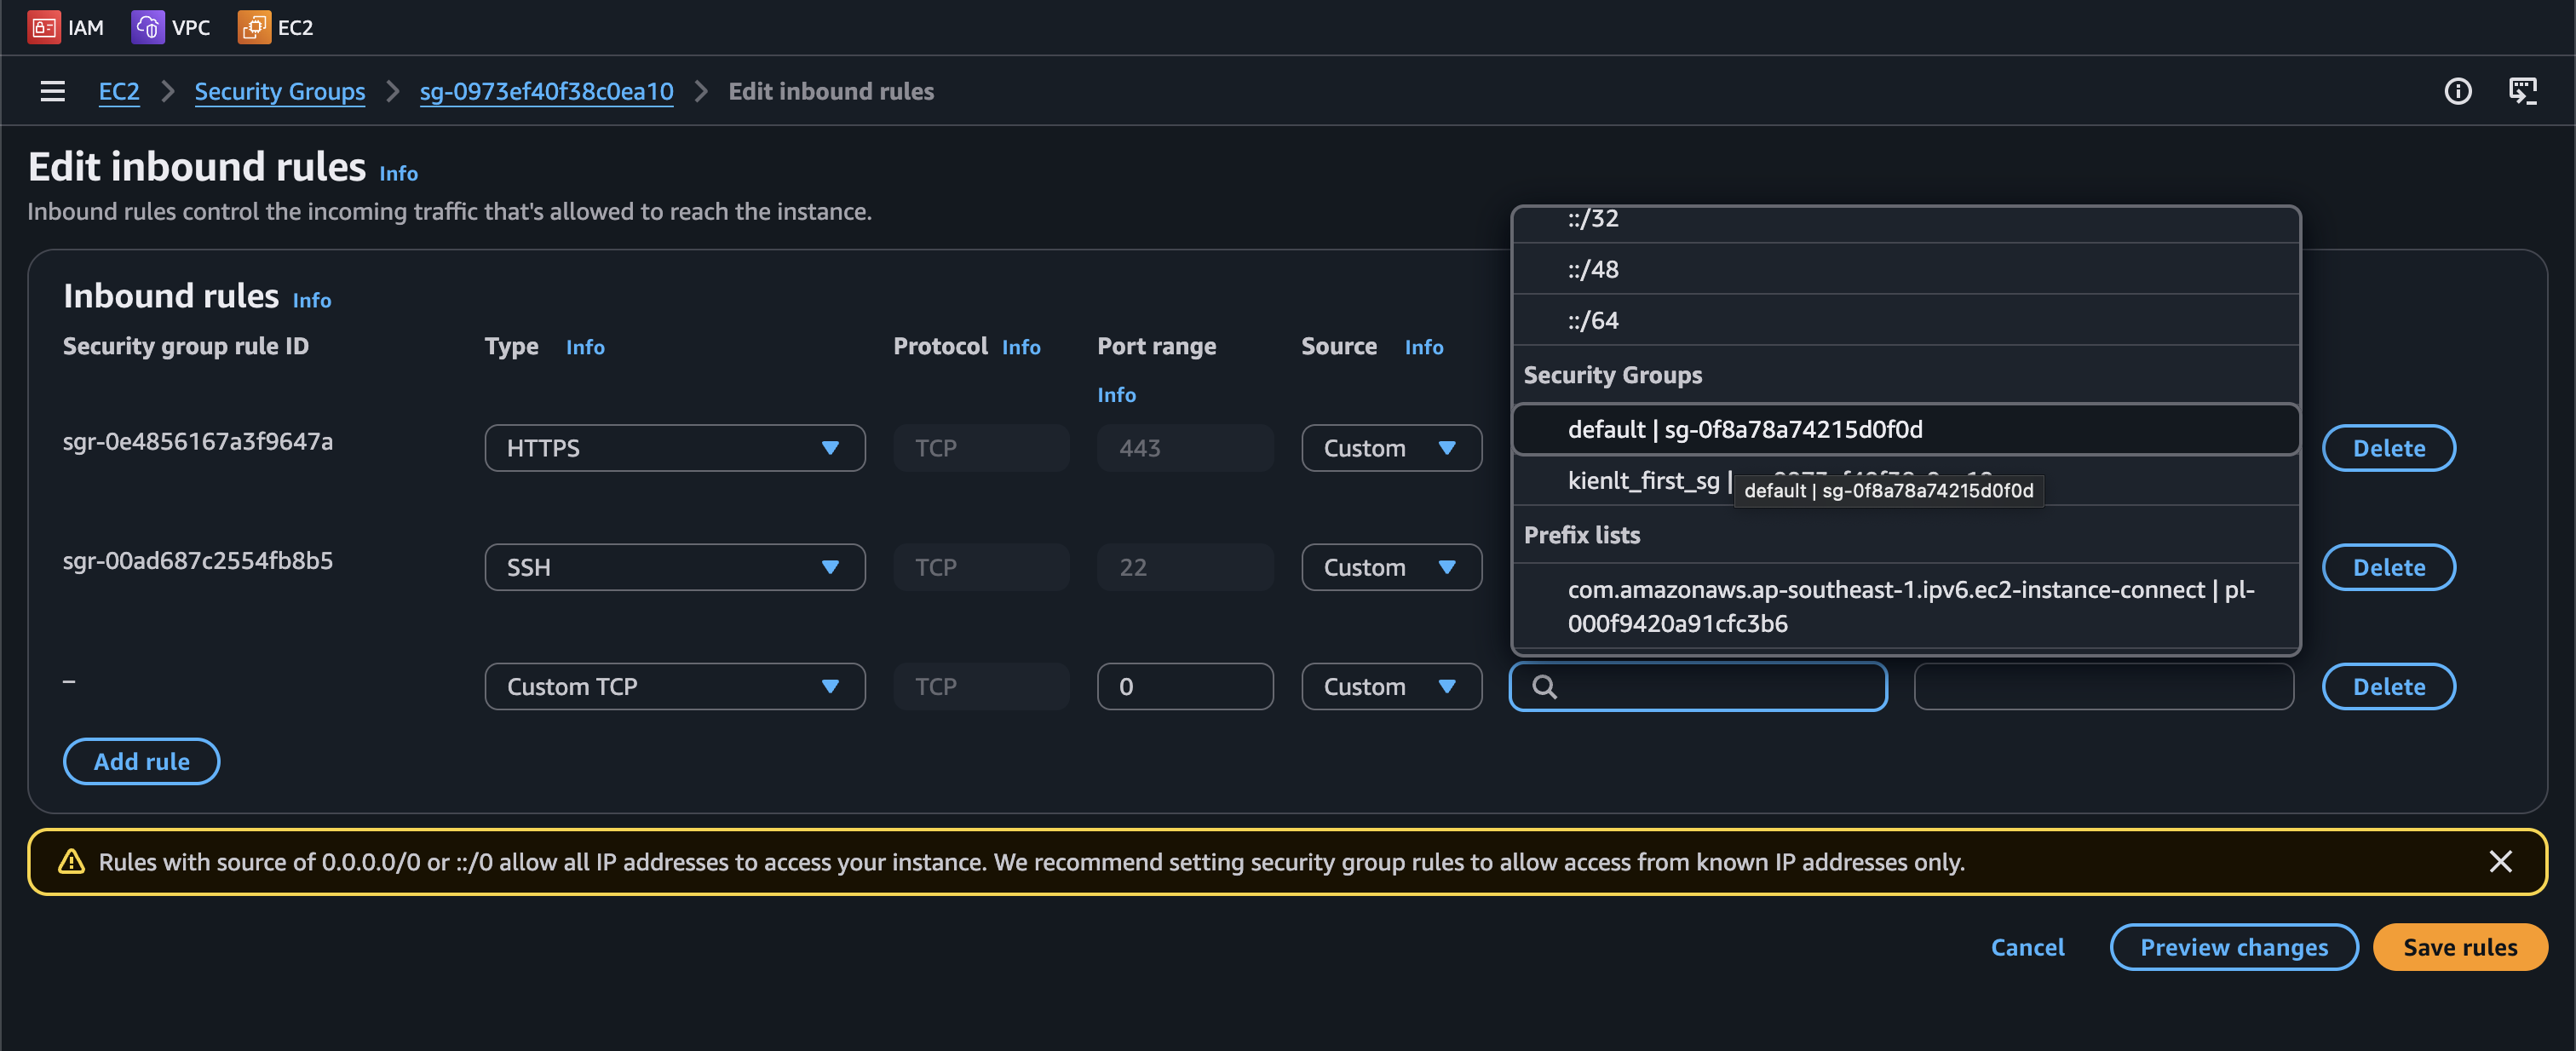Open the hamburger navigation menu

point(52,91)
